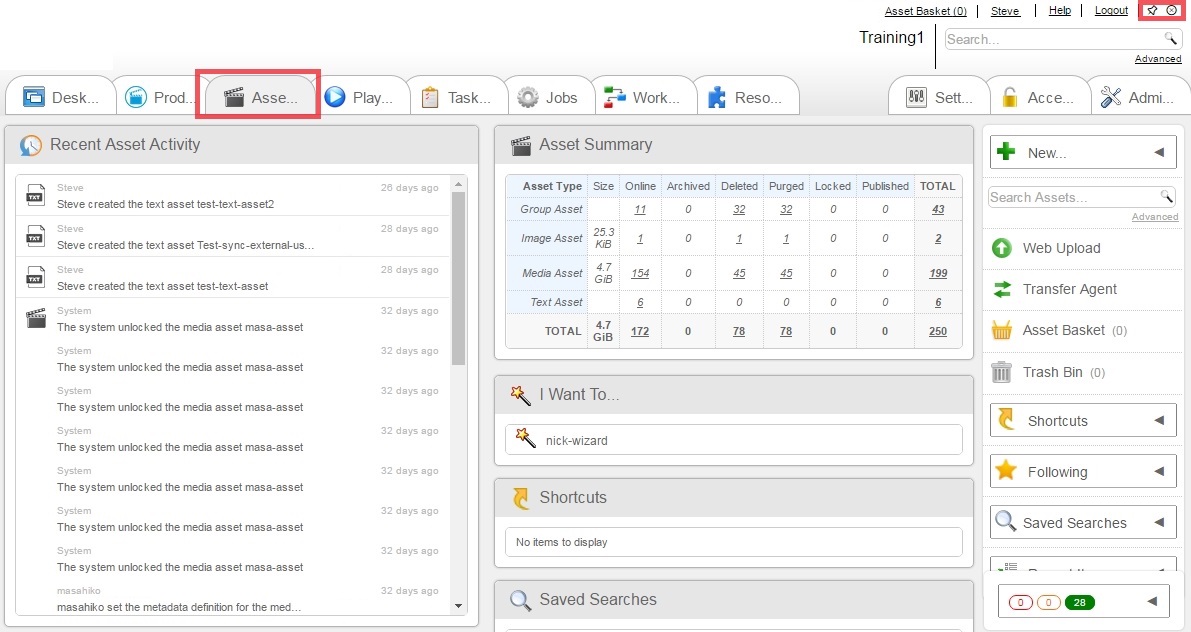Click the Online media assets count 154
The image size is (1191, 632).
click(x=640, y=272)
